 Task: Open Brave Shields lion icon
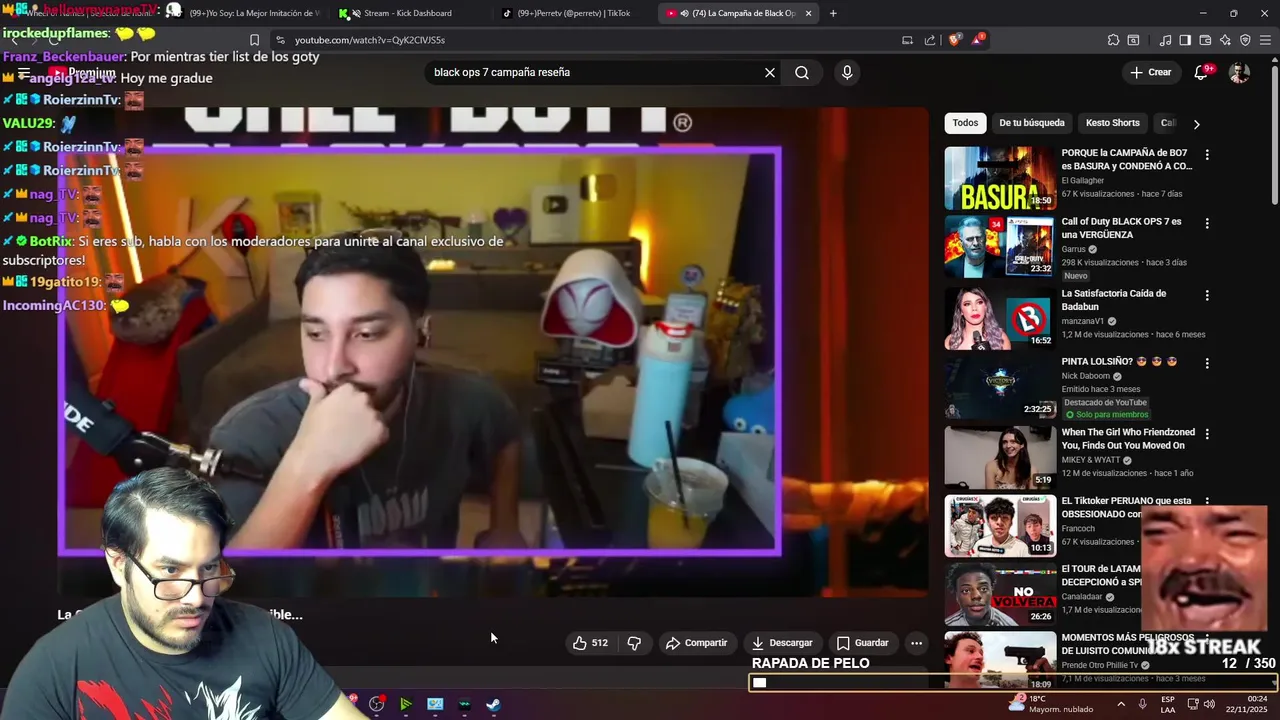pos(955,40)
